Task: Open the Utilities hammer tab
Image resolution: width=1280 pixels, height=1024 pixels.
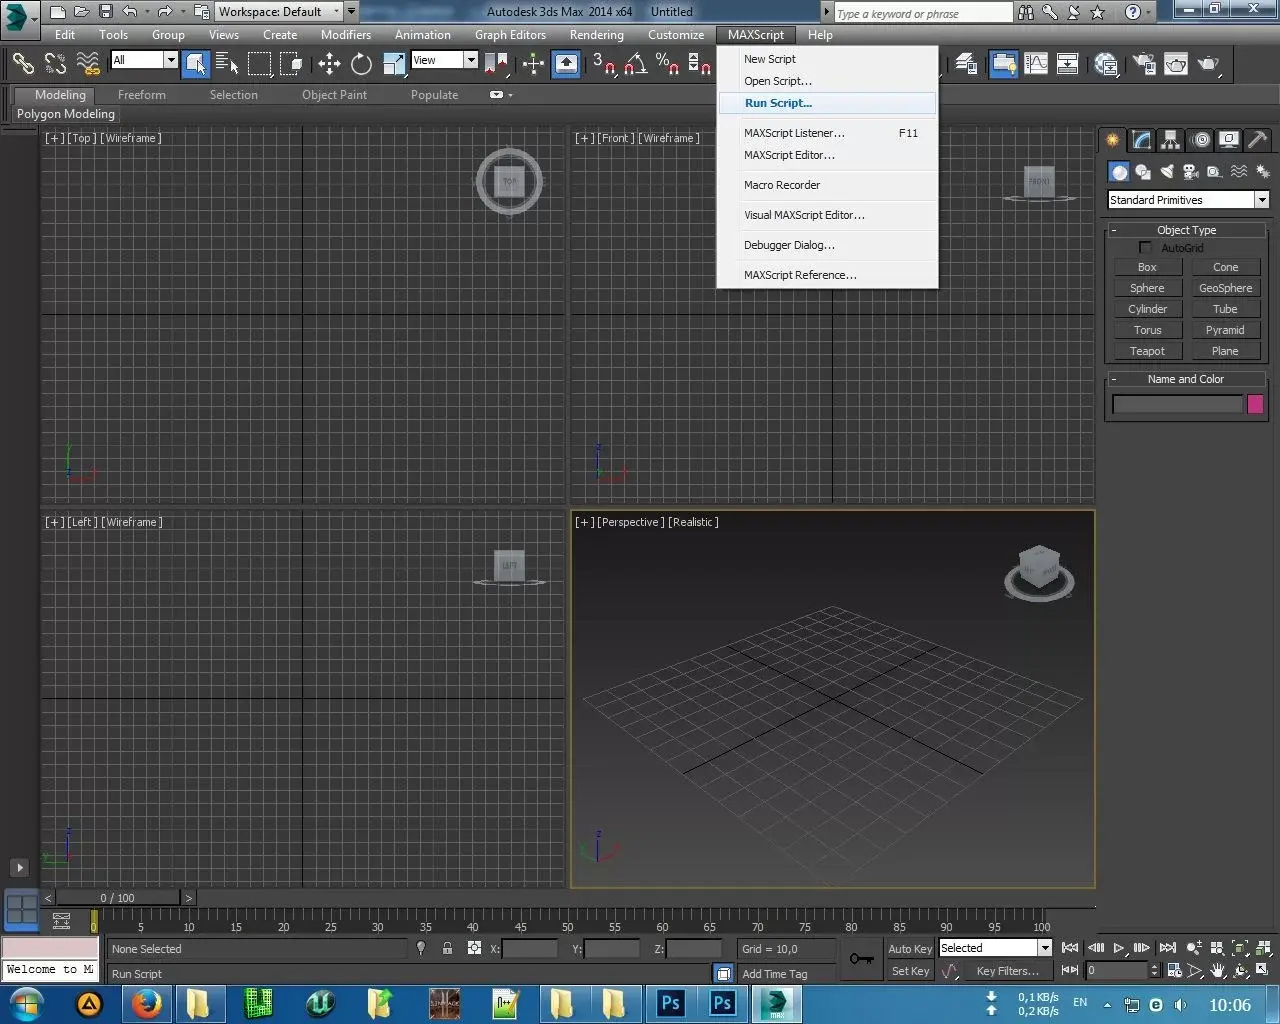Action: point(1258,140)
